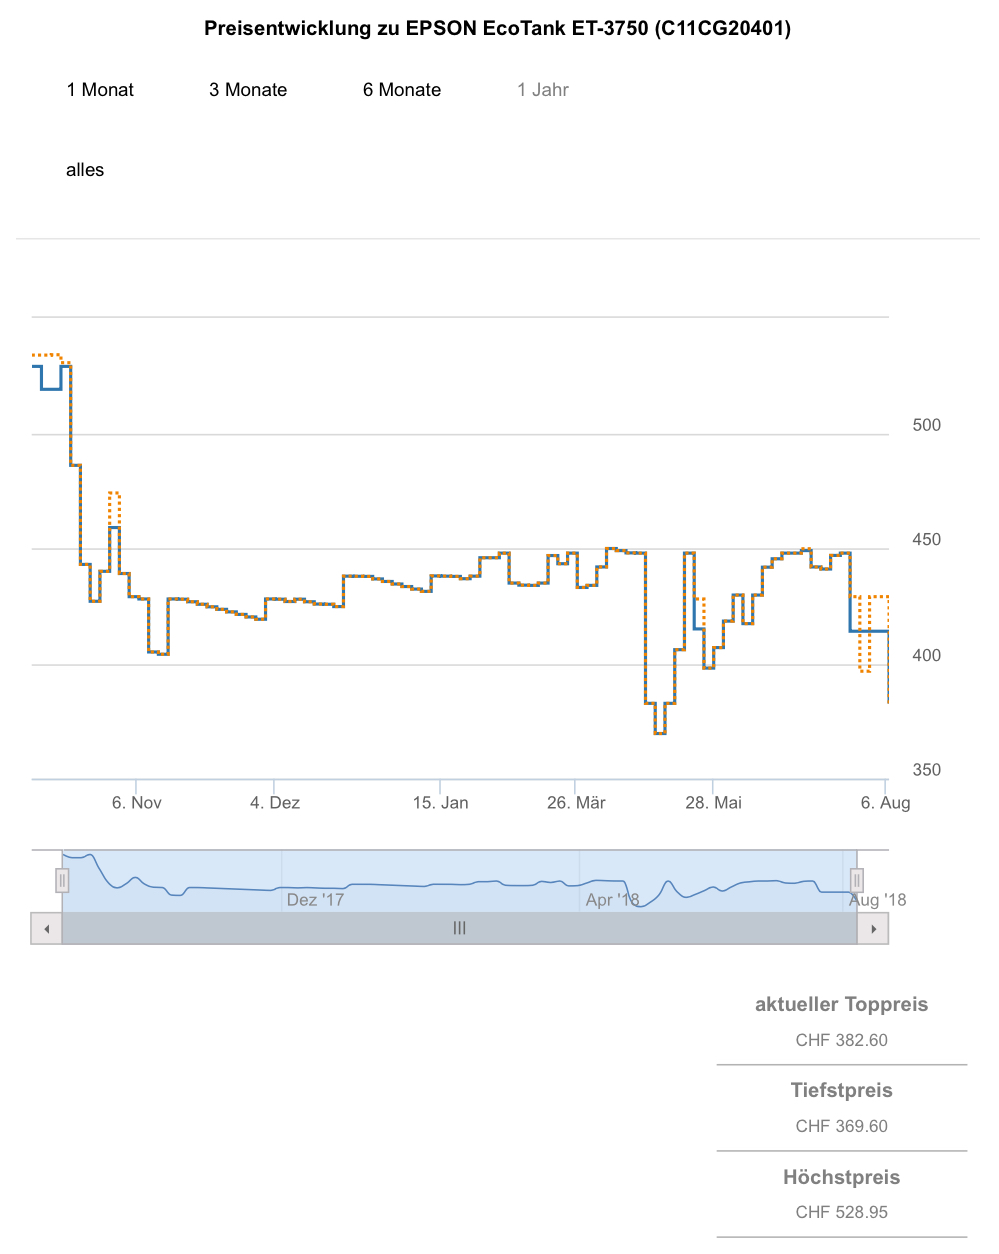This screenshot has height=1254, width=999.
Task: Show the alles full price history
Action: click(x=85, y=170)
